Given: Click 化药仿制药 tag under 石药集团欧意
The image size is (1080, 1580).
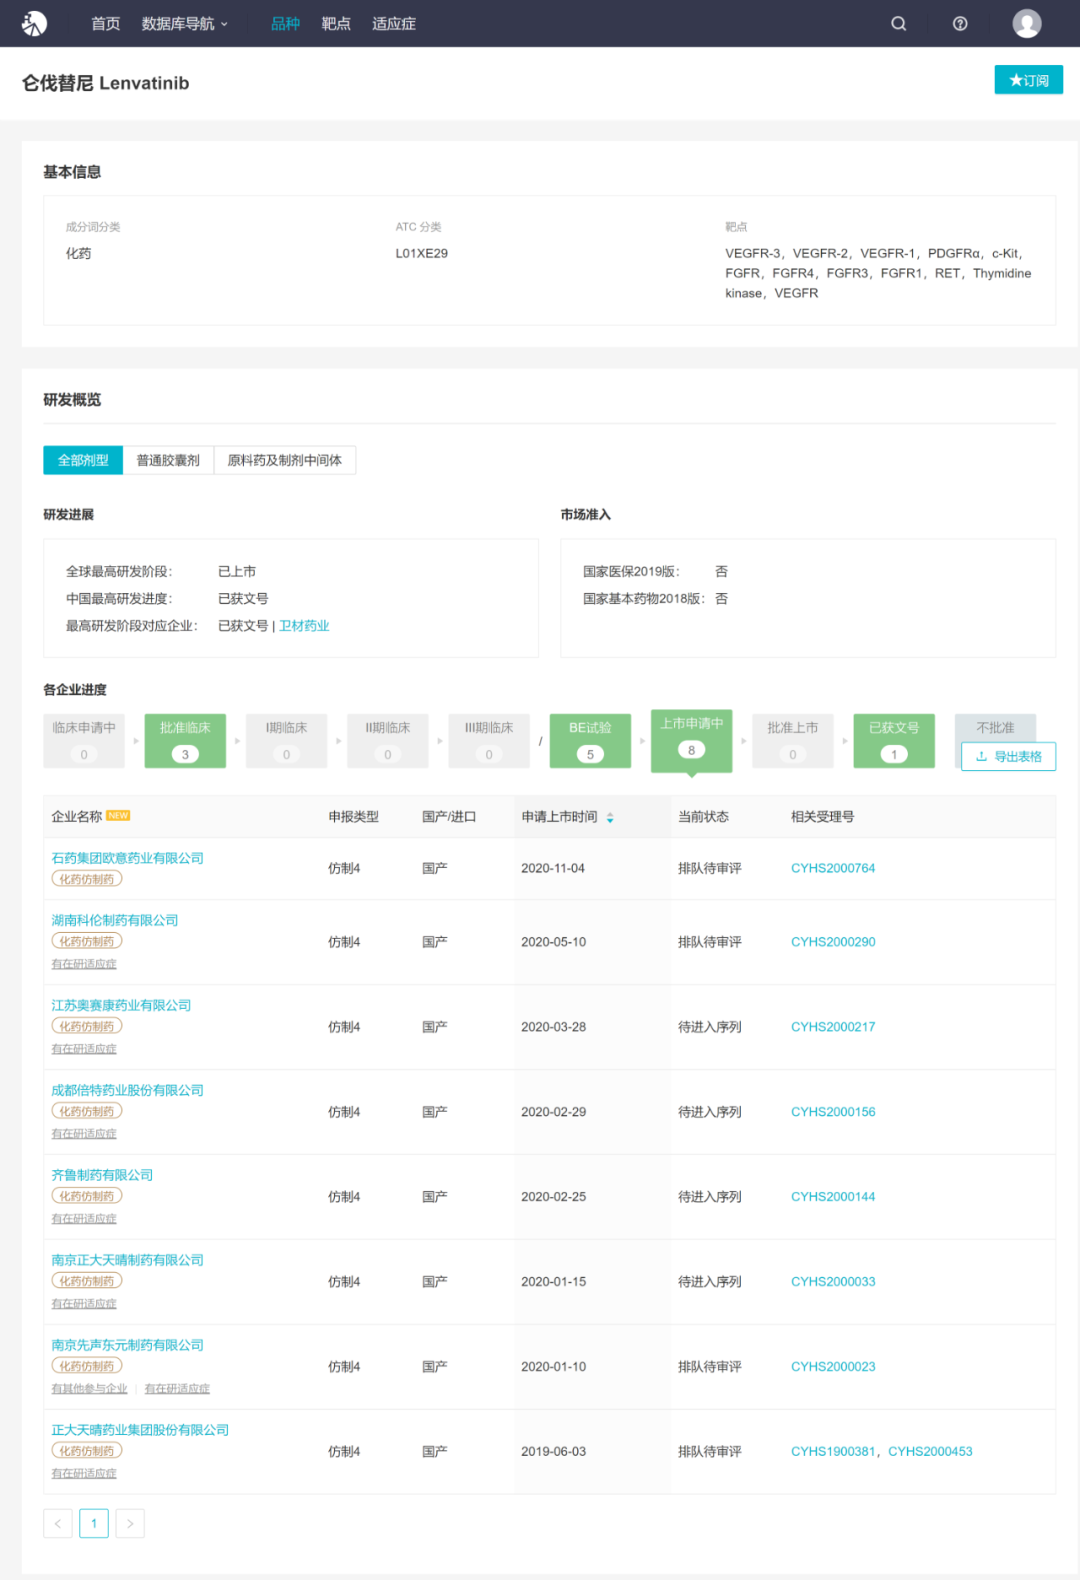Looking at the screenshot, I should coord(87,879).
